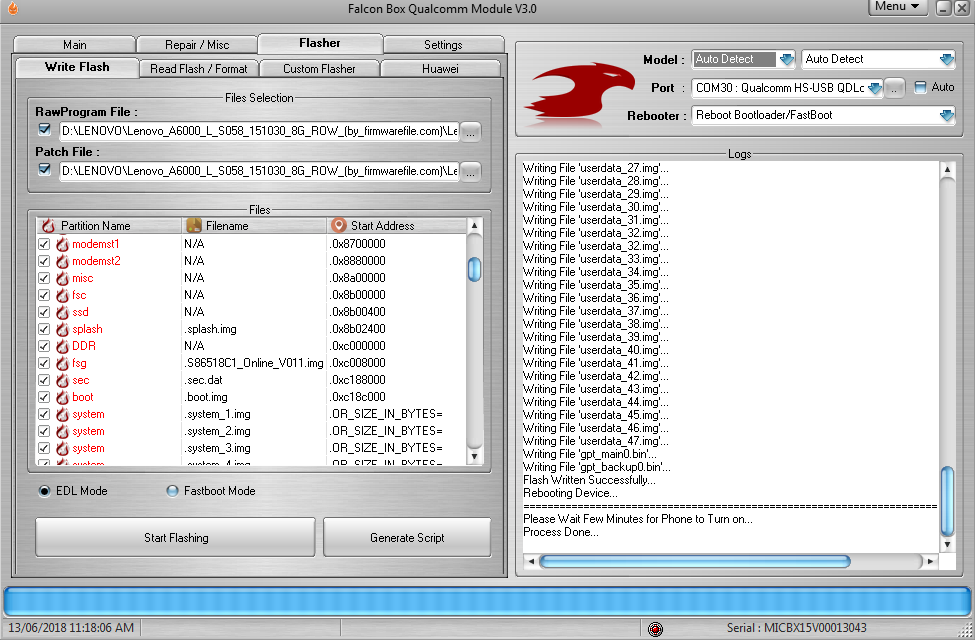
Task: Open the Port COM30 dropdown
Action: (x=874, y=88)
